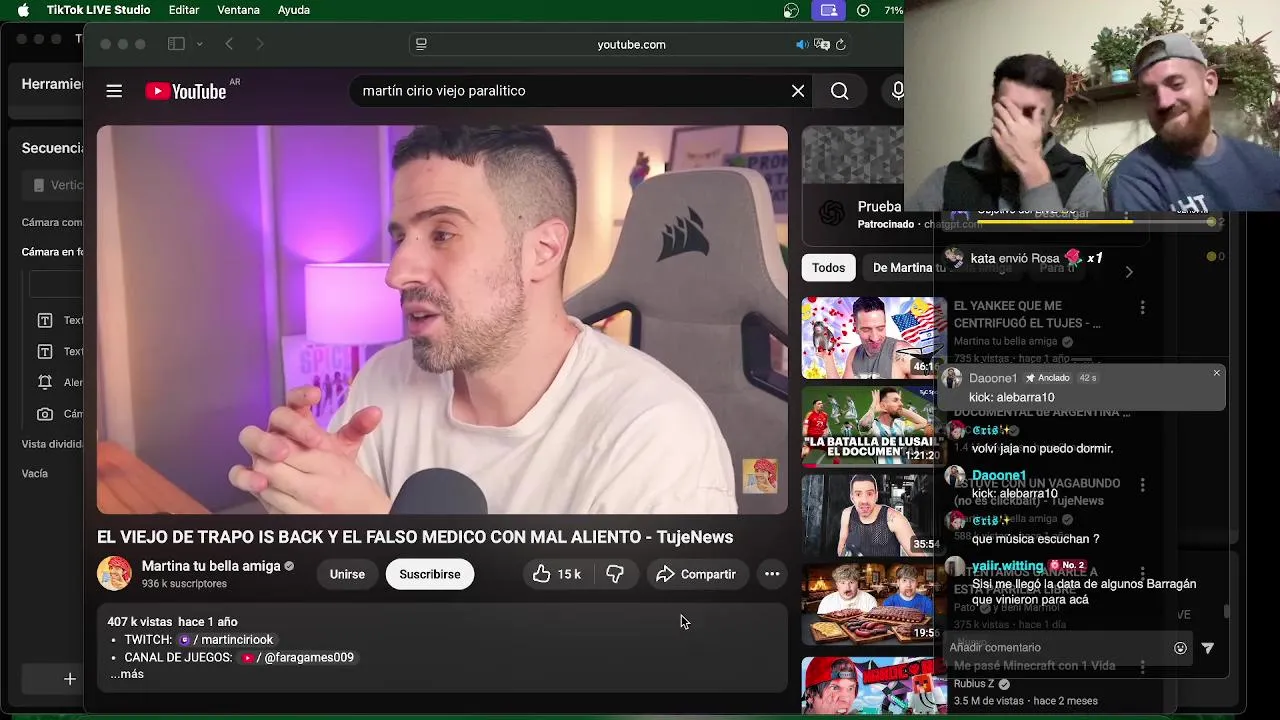Subscribe with the Suscribirse button

pyautogui.click(x=430, y=574)
